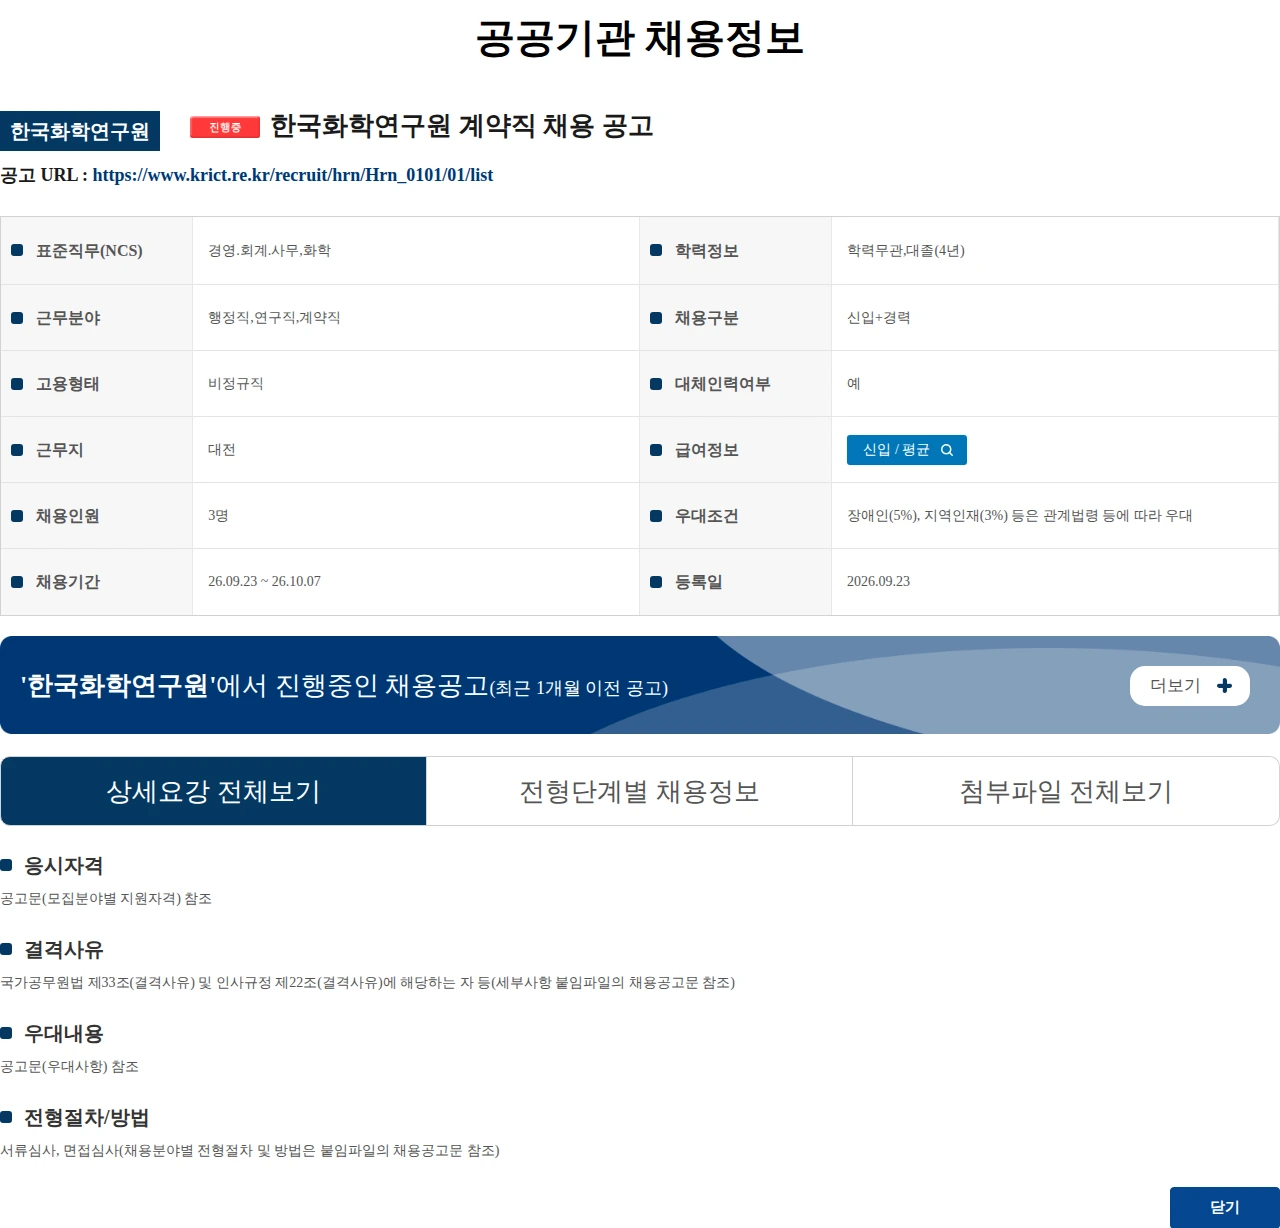Screen dimensions: 1280x1228
Task: Click the 서류심사, 면접심사 procedure text
Action: click(250, 1151)
